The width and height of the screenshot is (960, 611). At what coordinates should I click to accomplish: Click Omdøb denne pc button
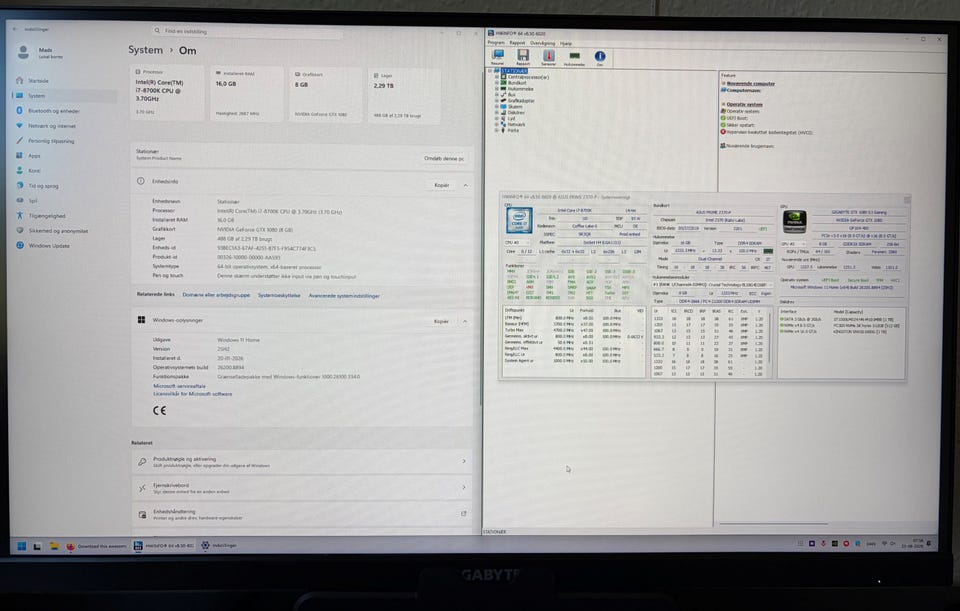tap(444, 159)
